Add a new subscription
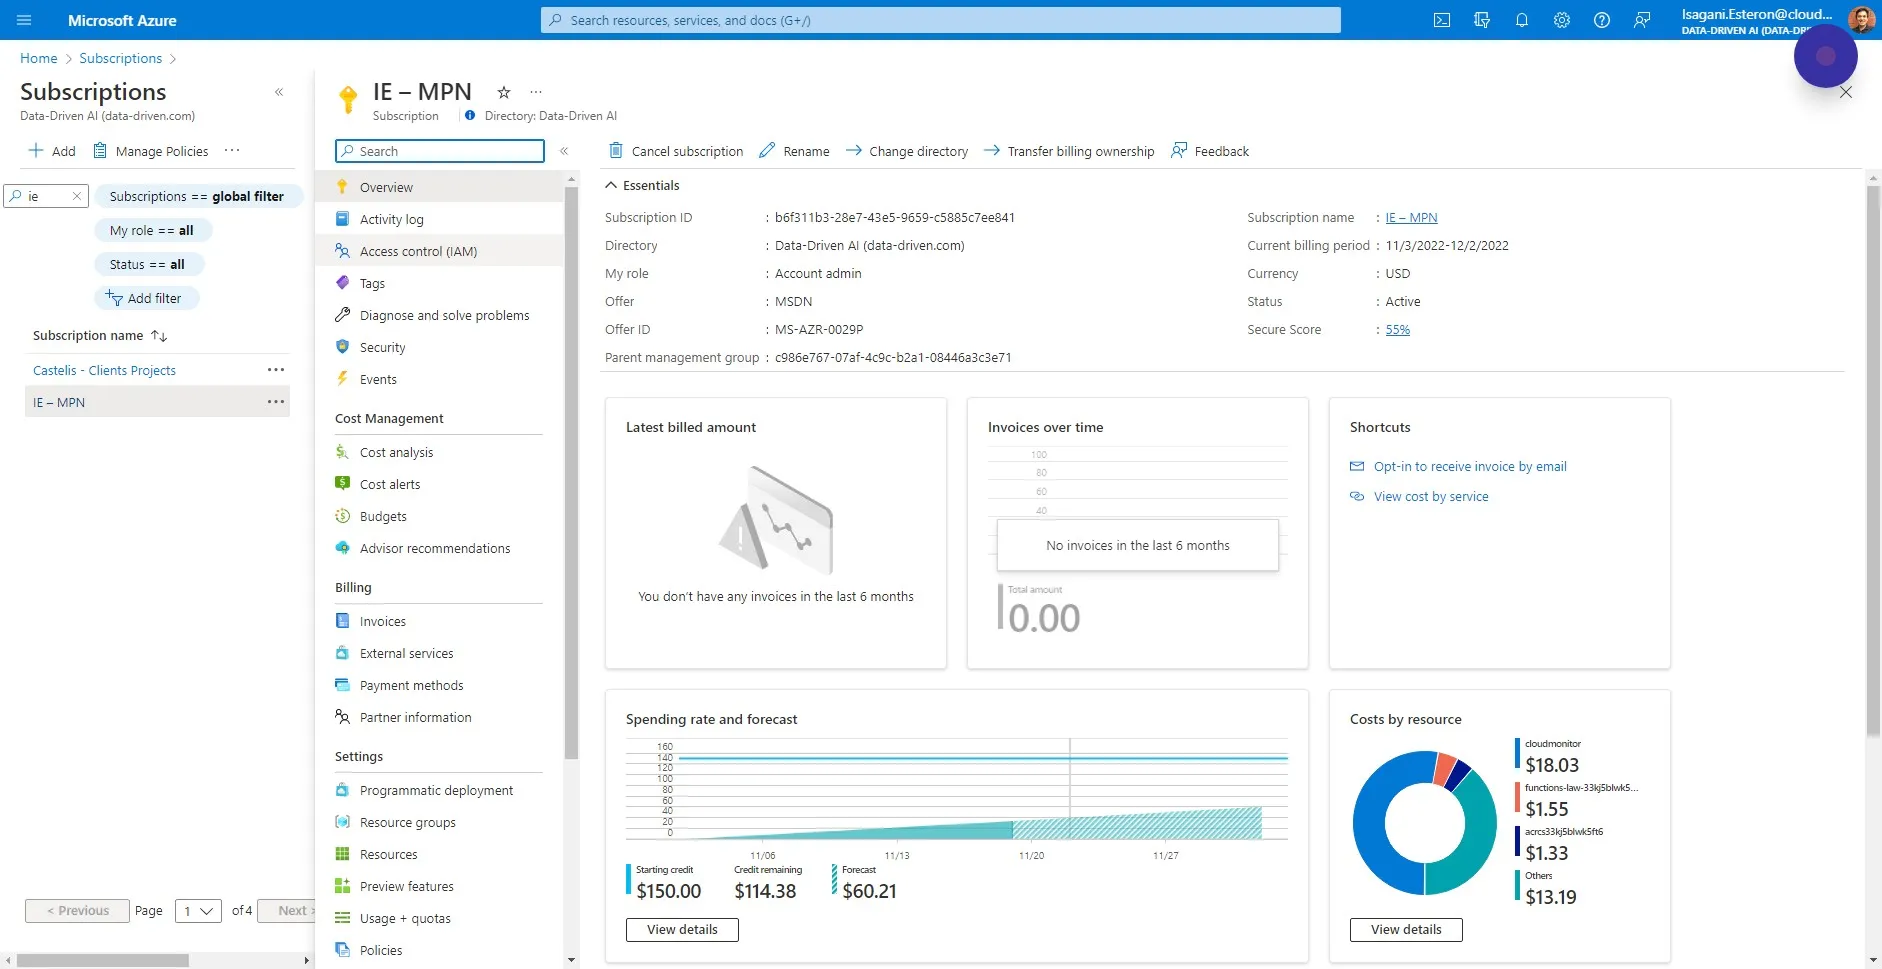Viewport: 1882px width, 969px height. pos(52,151)
